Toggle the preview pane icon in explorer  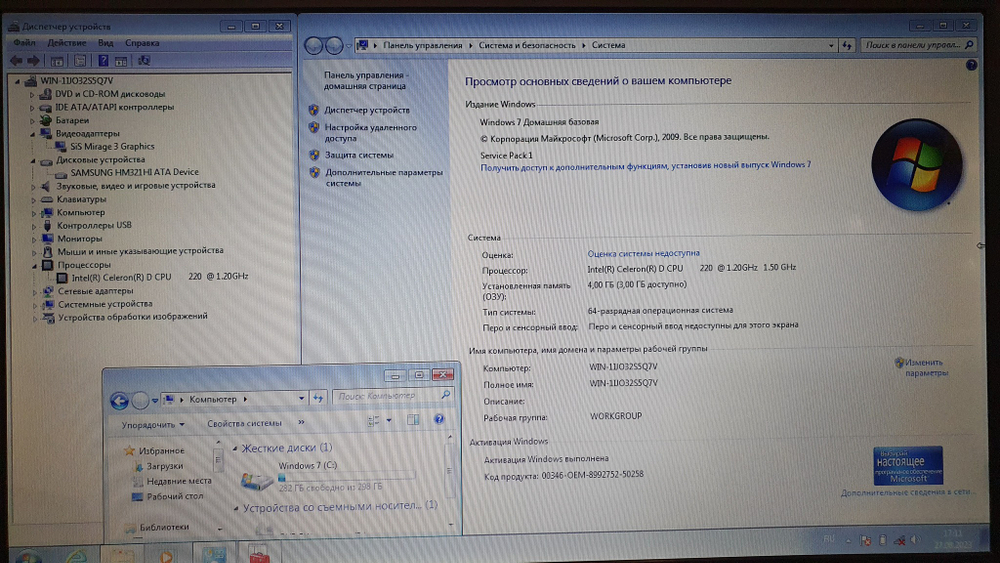413,420
